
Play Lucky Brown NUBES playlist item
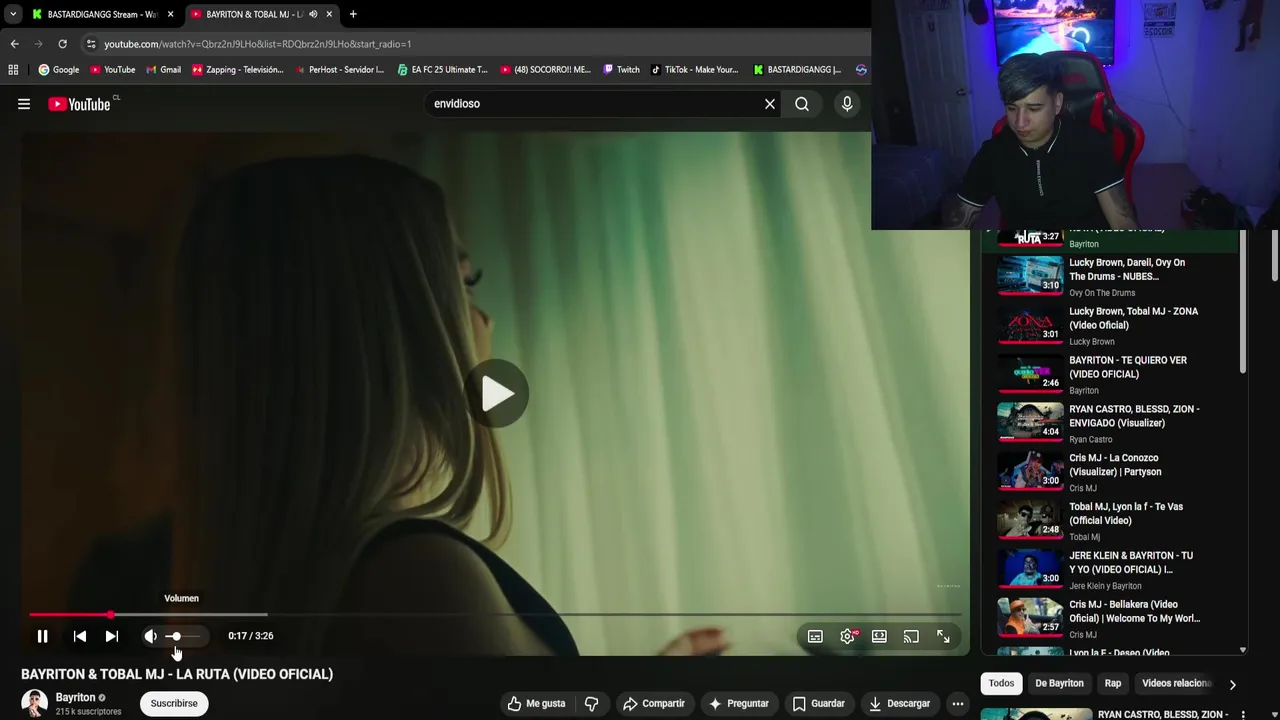click(1110, 277)
